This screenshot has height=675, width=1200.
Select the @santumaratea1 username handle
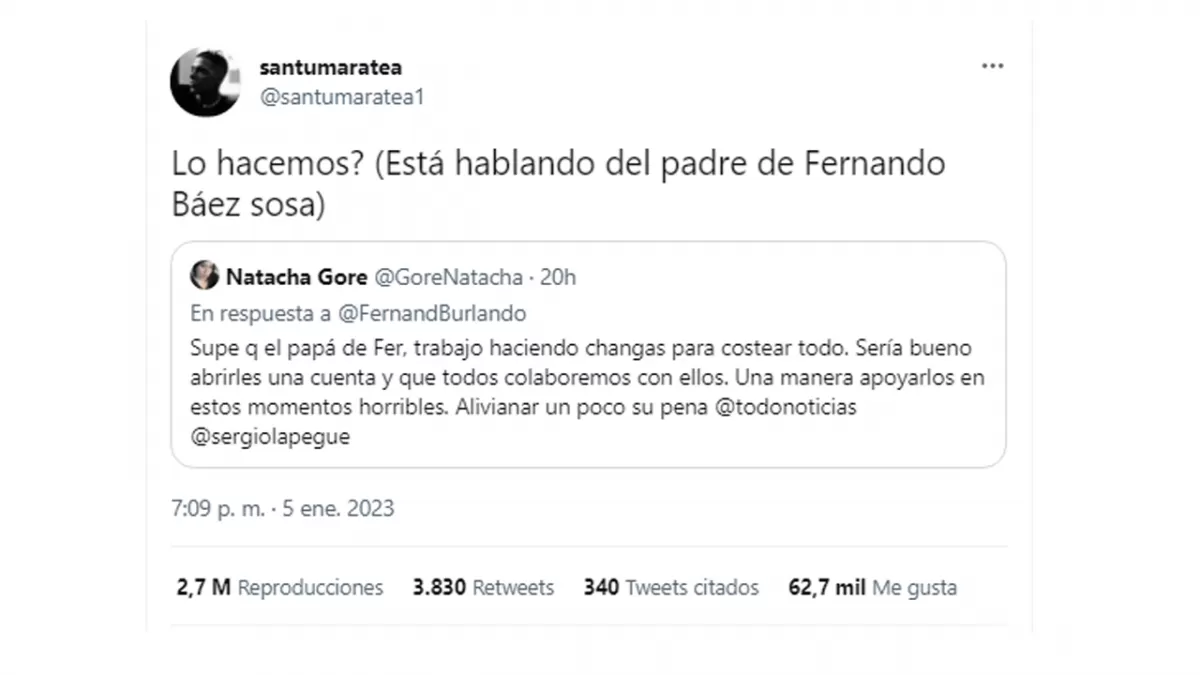343,97
